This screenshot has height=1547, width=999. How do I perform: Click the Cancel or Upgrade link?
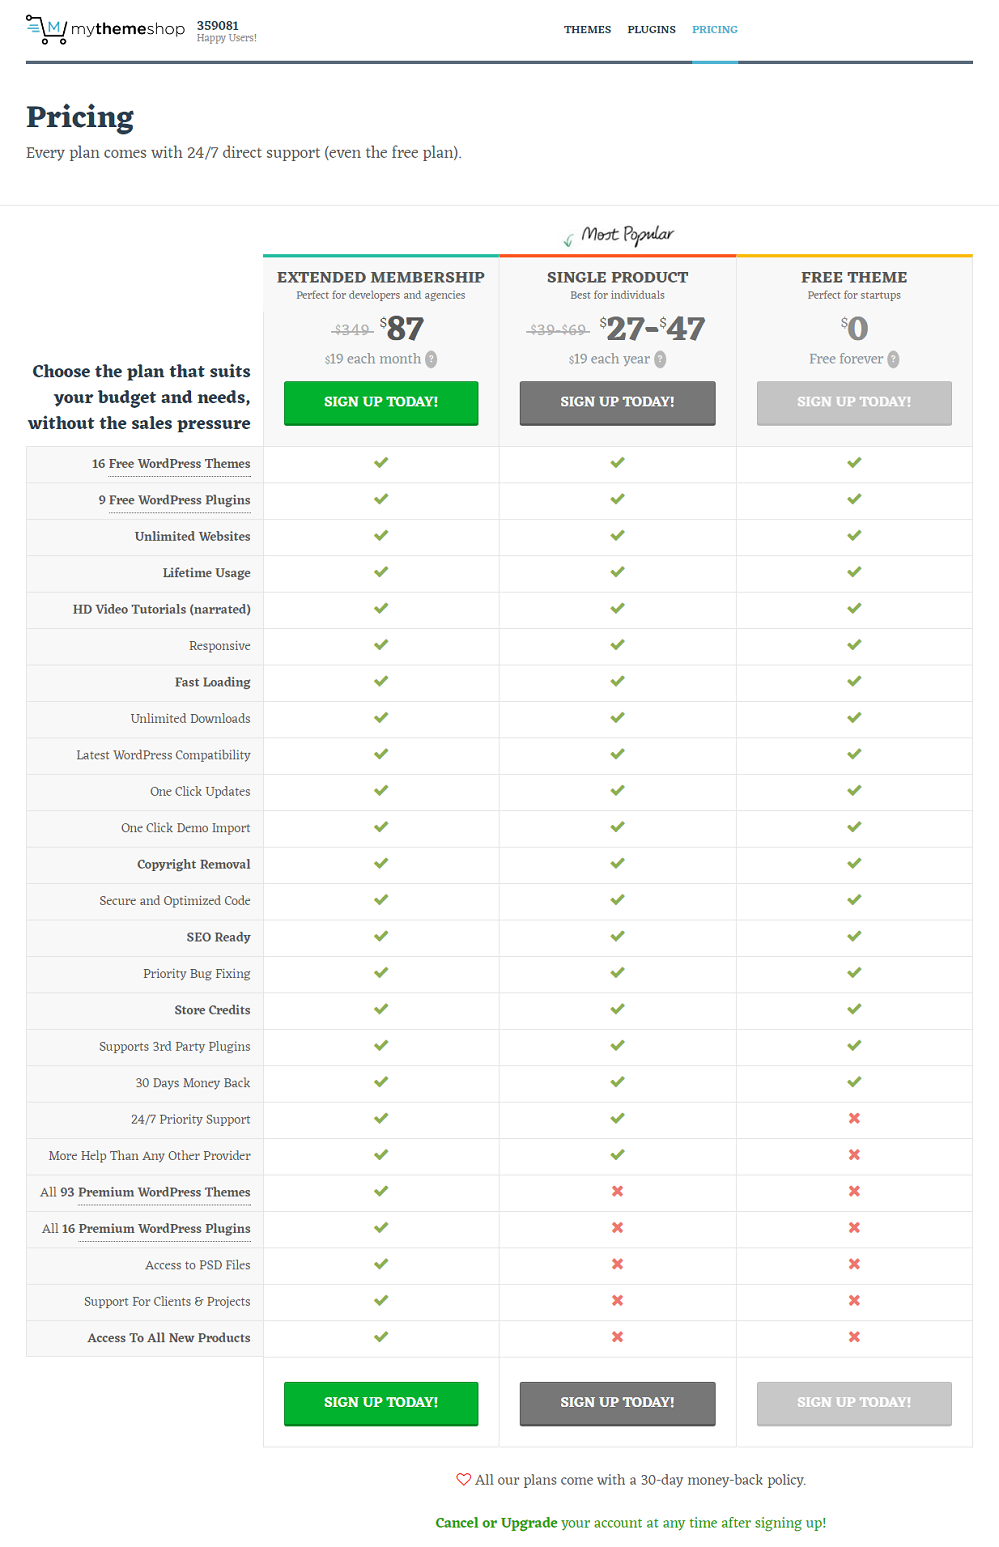coord(496,1523)
